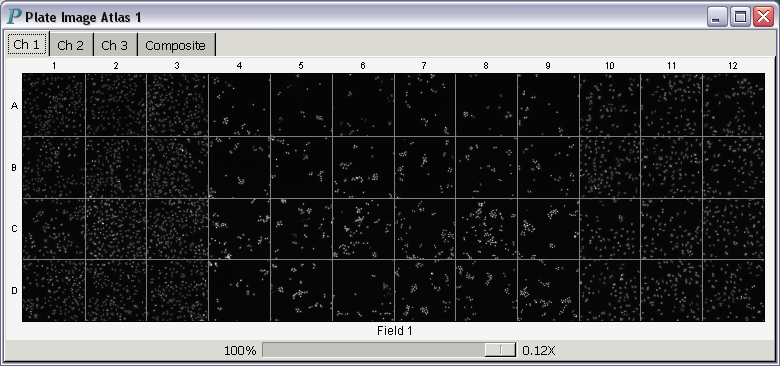Close the Plate Image Atlas window
780x366 pixels.
[763, 17]
